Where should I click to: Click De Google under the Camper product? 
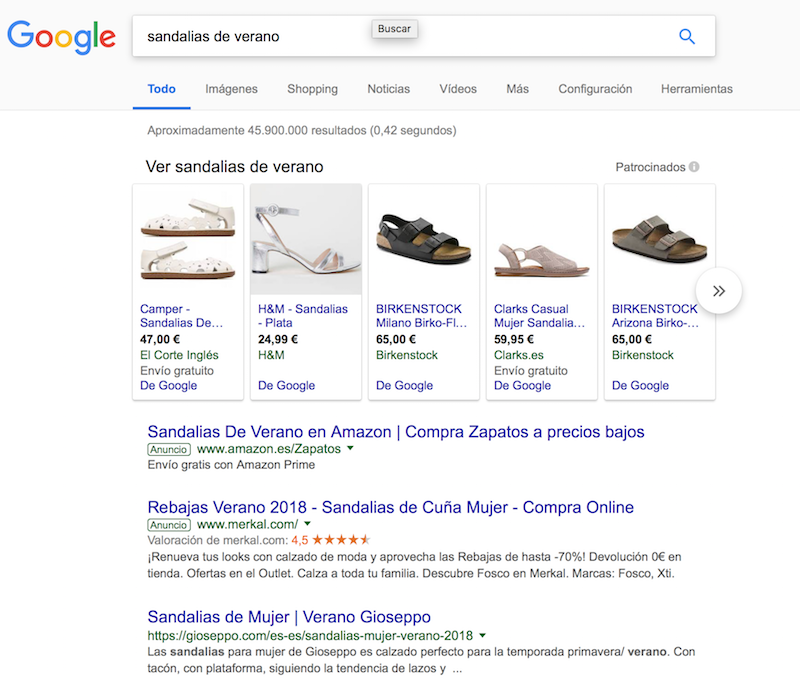pyautogui.click(x=168, y=385)
